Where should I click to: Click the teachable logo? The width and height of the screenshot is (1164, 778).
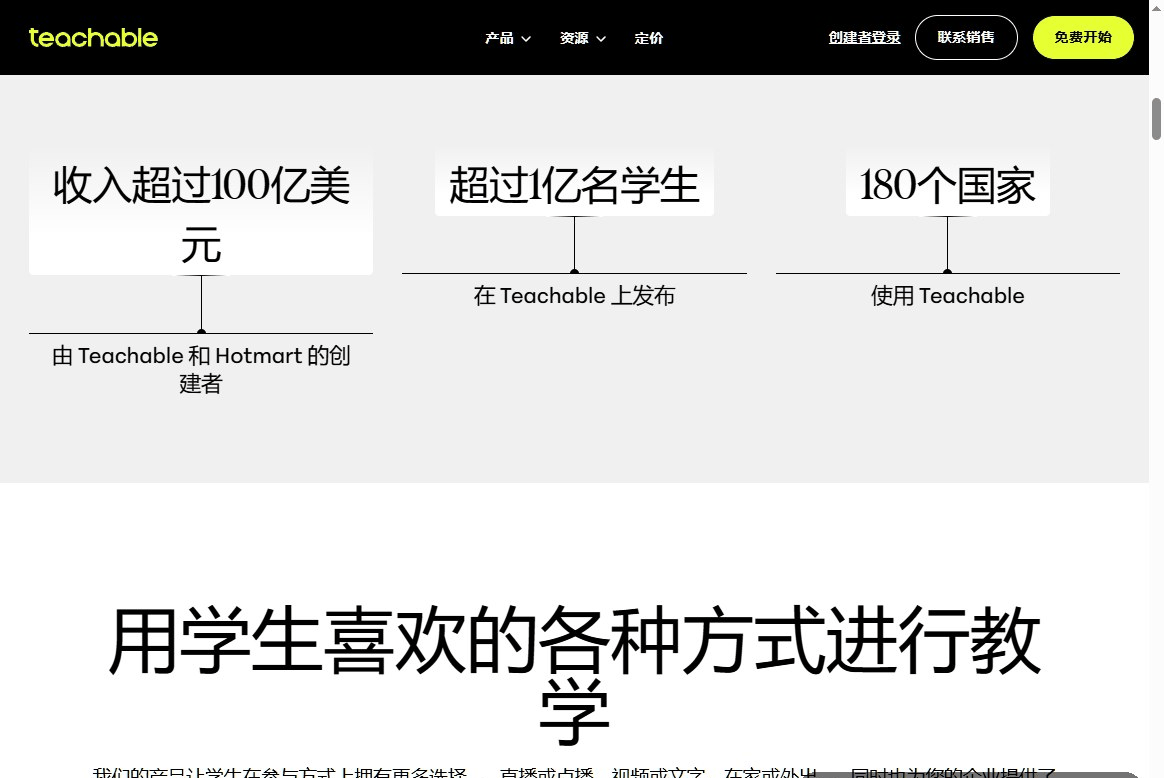[93, 37]
